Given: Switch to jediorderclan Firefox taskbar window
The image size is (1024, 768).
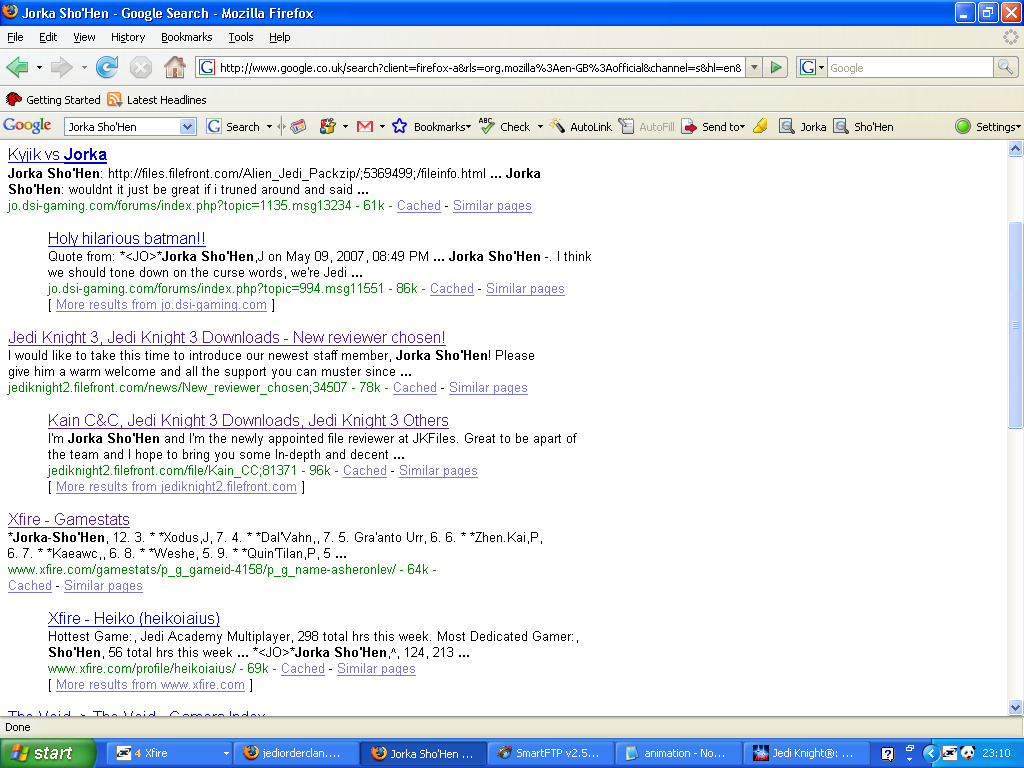Looking at the screenshot, I should 296,753.
